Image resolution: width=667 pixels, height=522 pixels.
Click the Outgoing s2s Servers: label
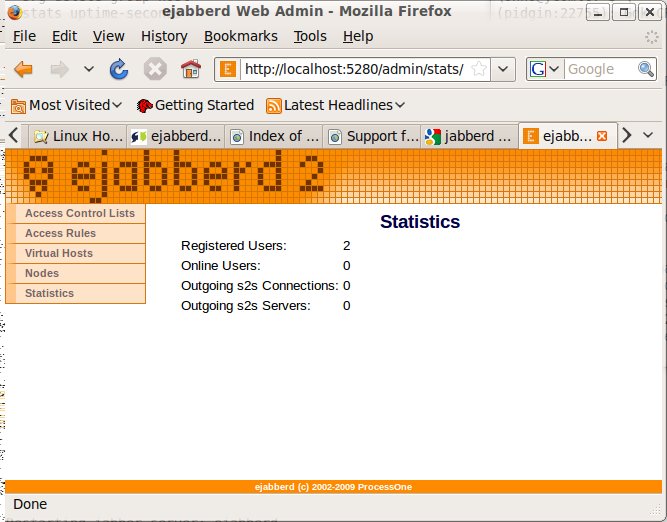point(245,306)
